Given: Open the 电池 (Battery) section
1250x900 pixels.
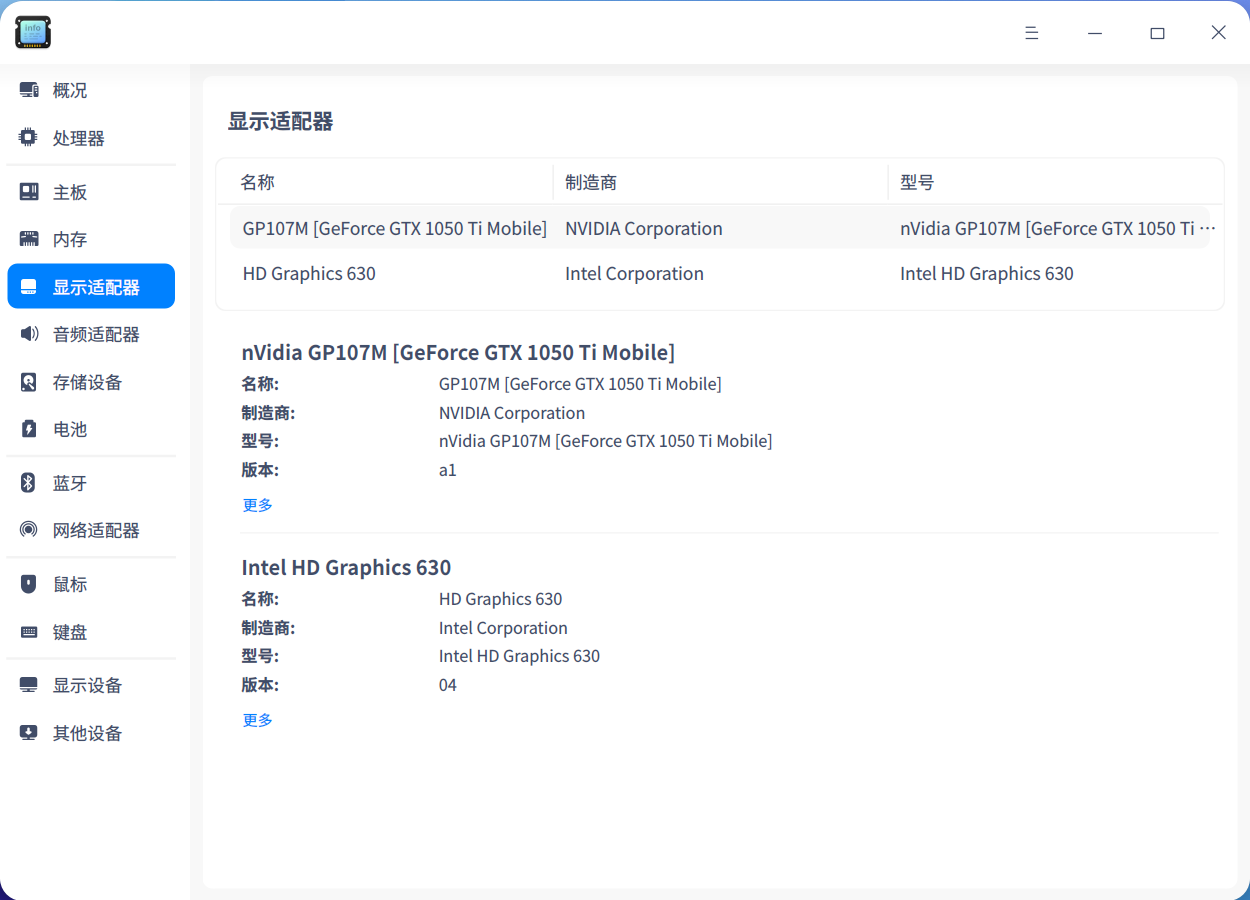Looking at the screenshot, I should pyautogui.click(x=70, y=429).
